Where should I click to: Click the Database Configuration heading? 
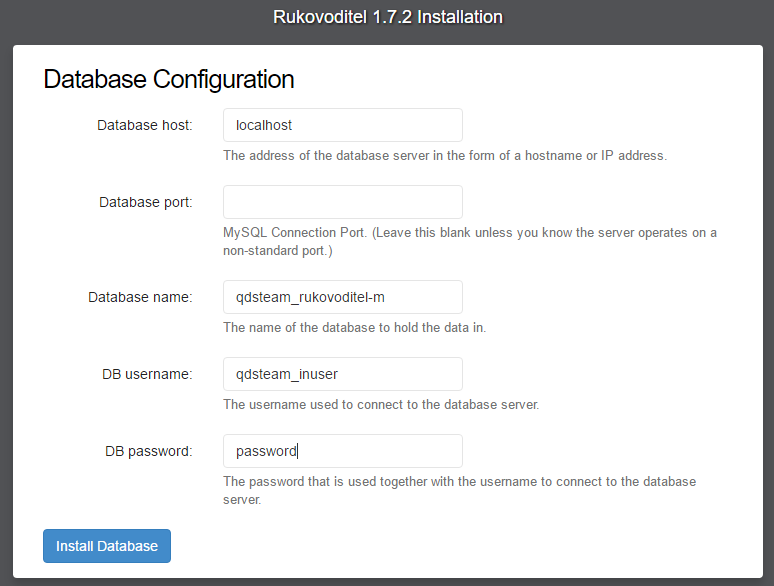coord(169,79)
